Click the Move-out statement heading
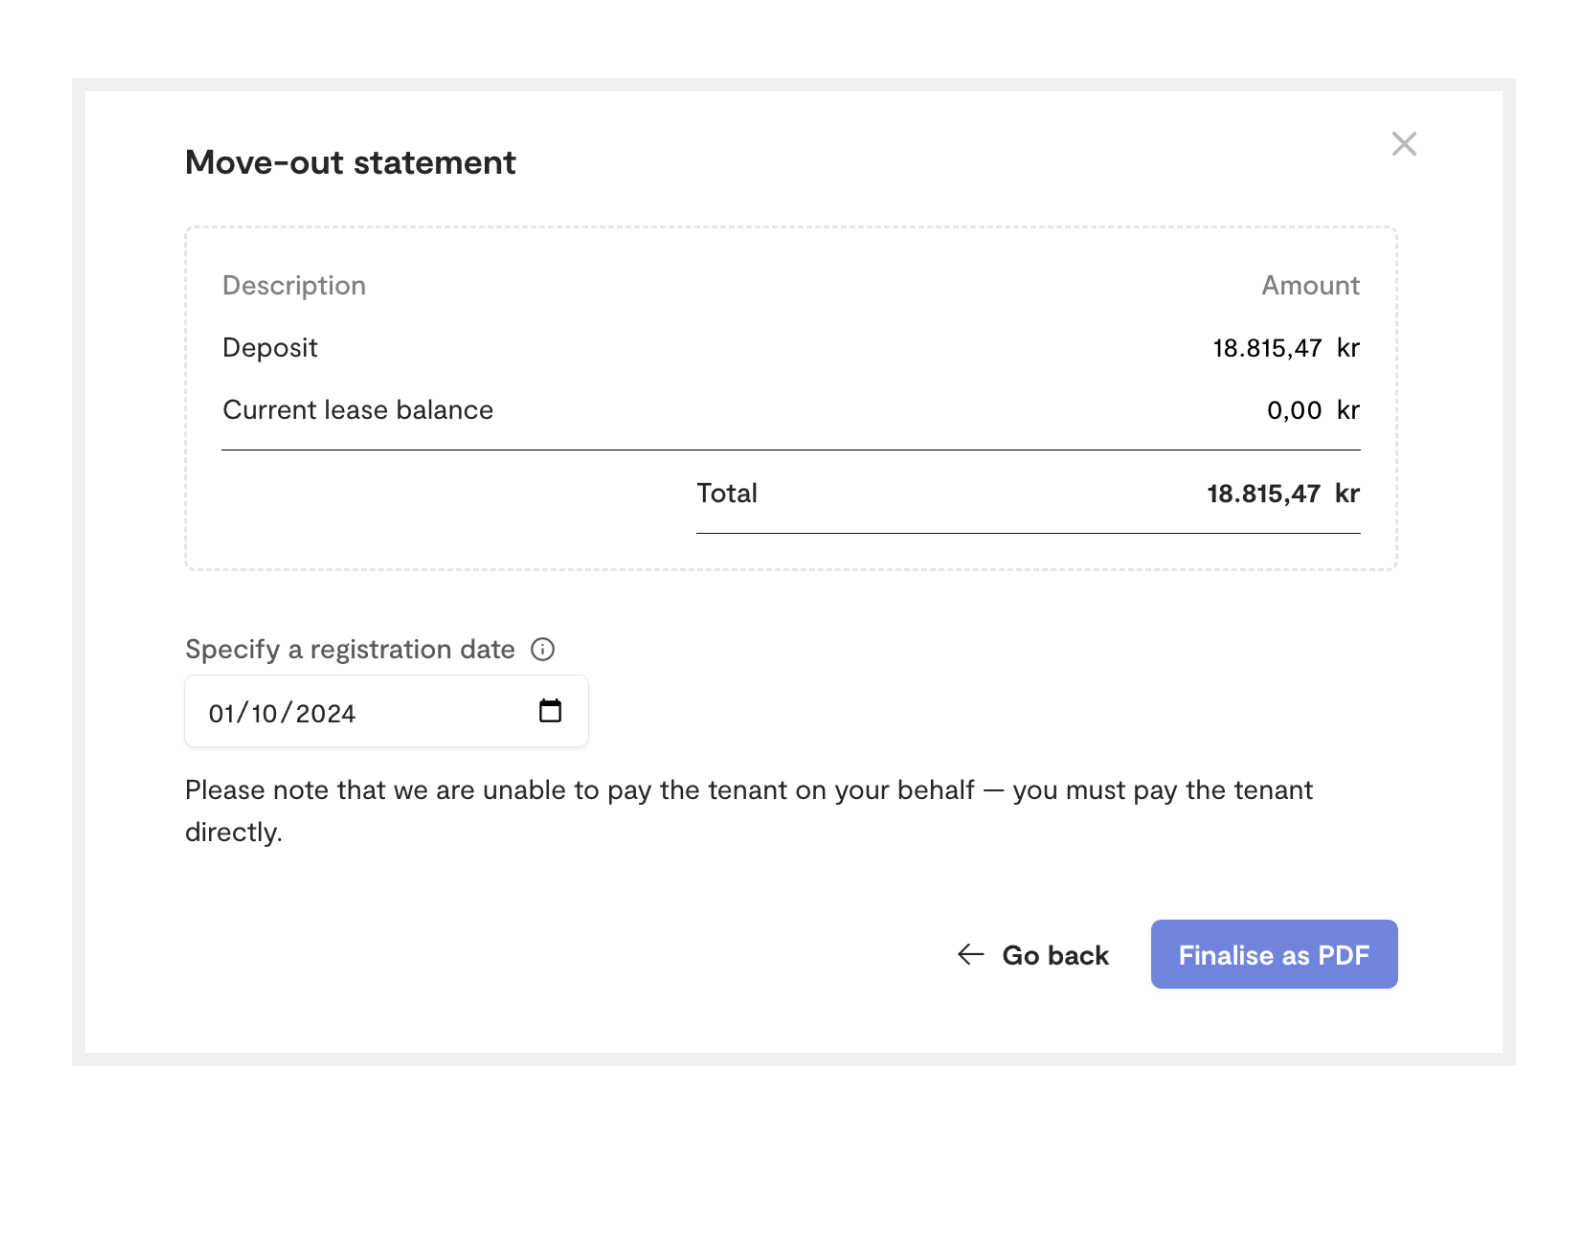 point(350,162)
